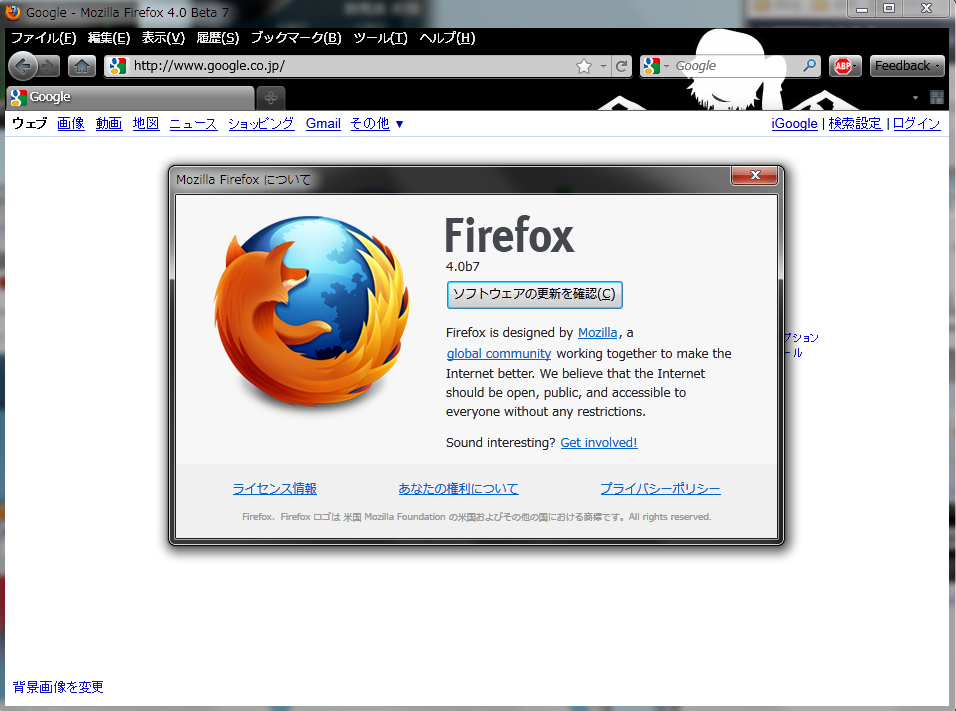
Task: Click the ログイン link
Action: pyautogui.click(x=916, y=124)
